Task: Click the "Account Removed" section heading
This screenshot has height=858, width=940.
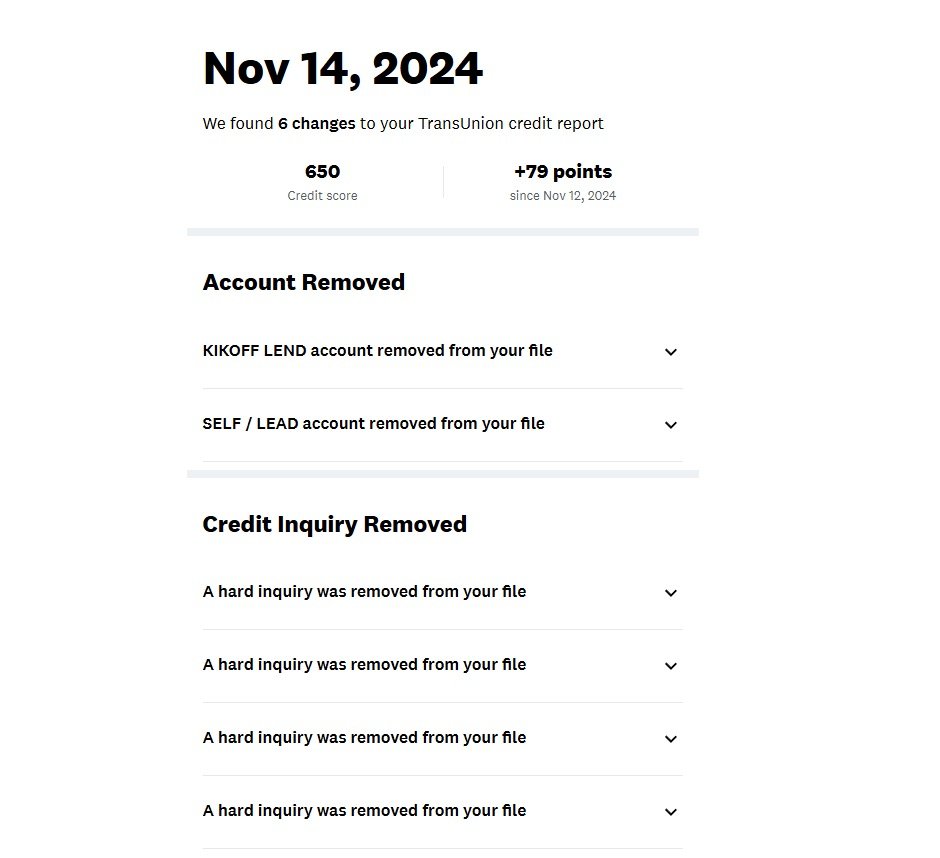Action: point(304,283)
